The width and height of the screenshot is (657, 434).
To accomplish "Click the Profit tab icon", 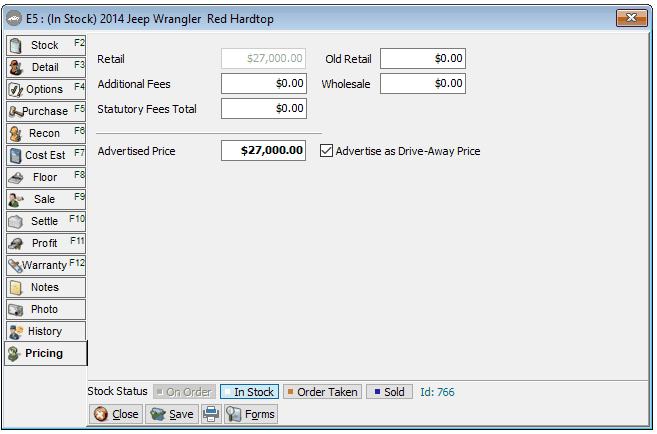I will click(16, 243).
